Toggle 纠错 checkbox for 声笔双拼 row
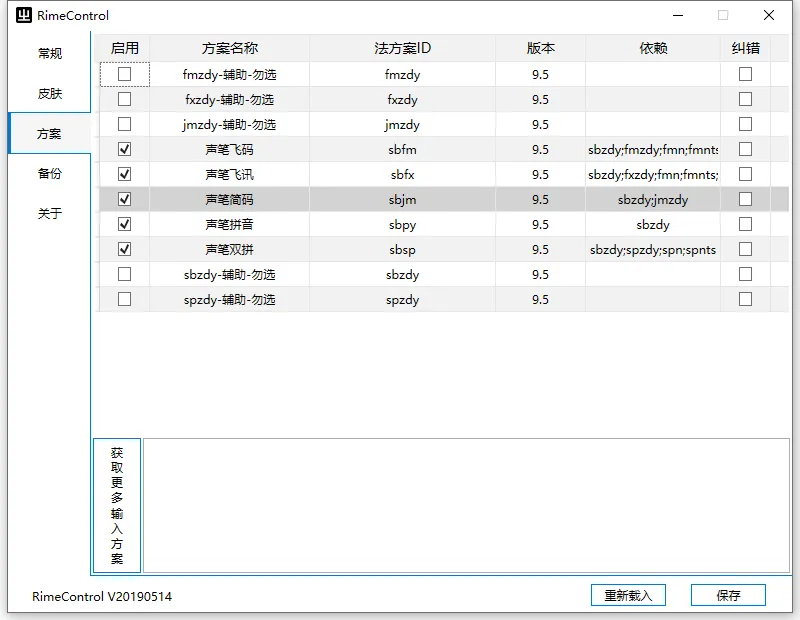The image size is (800, 620). click(745, 249)
